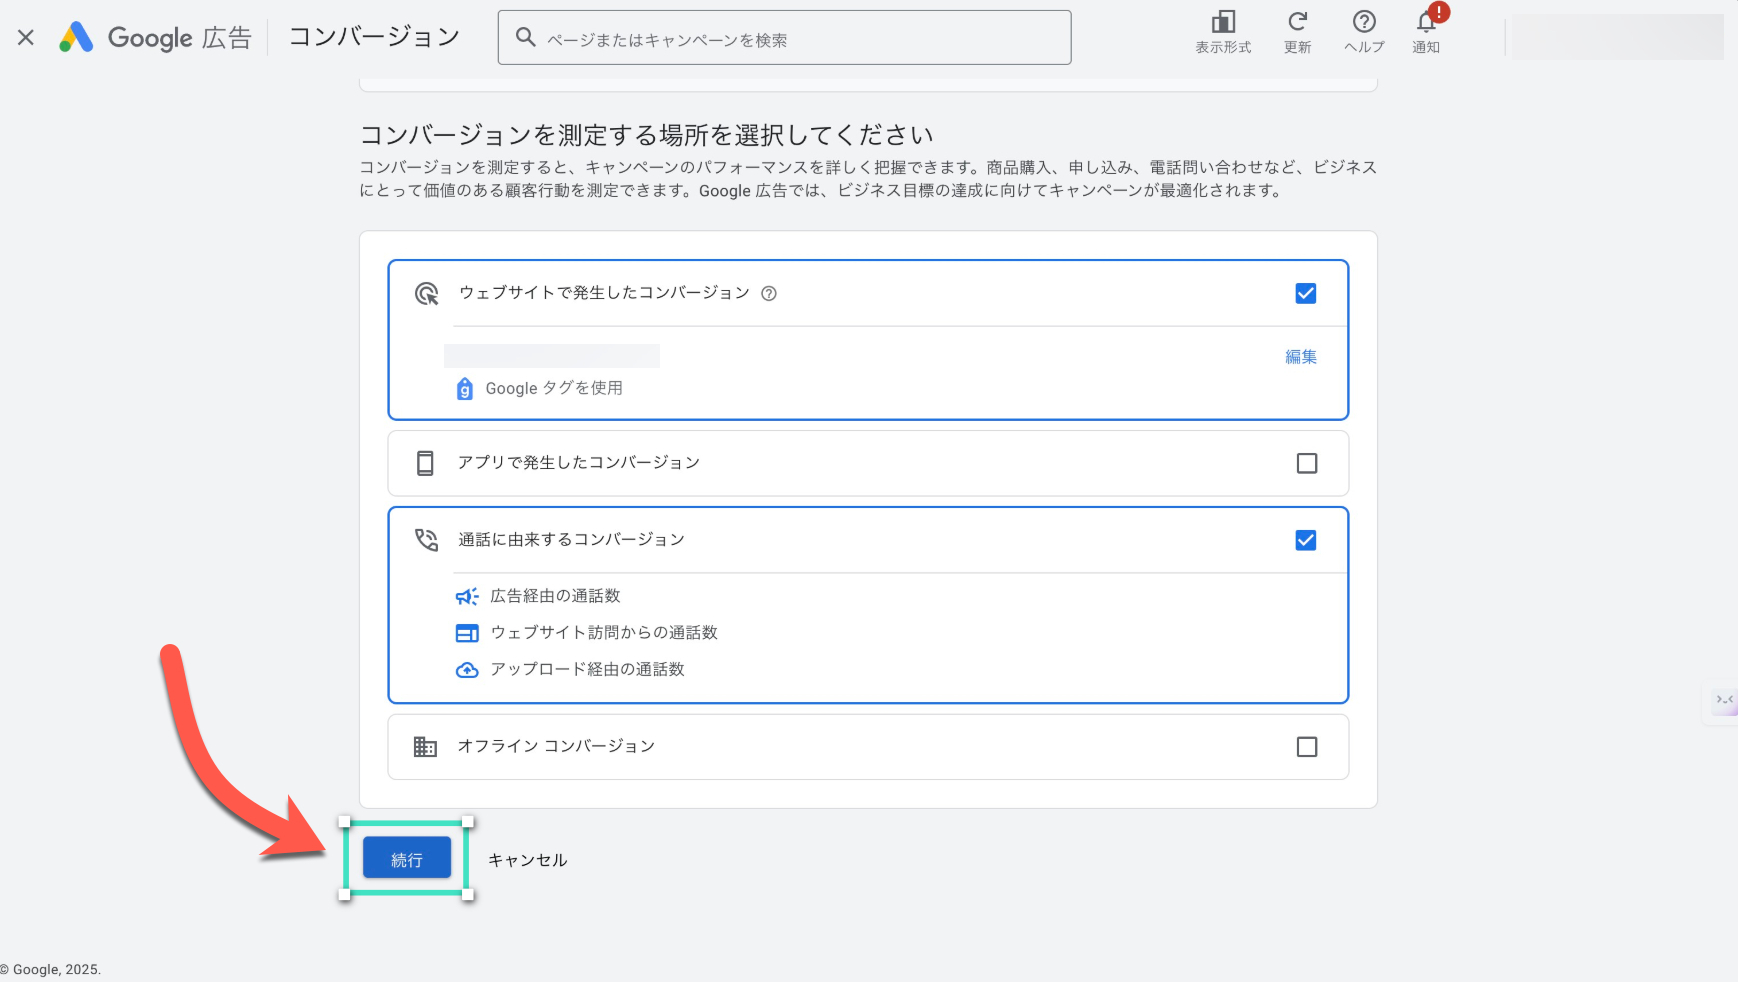
Task: Expand the collapsed panel on the right edge
Action: click(1723, 701)
